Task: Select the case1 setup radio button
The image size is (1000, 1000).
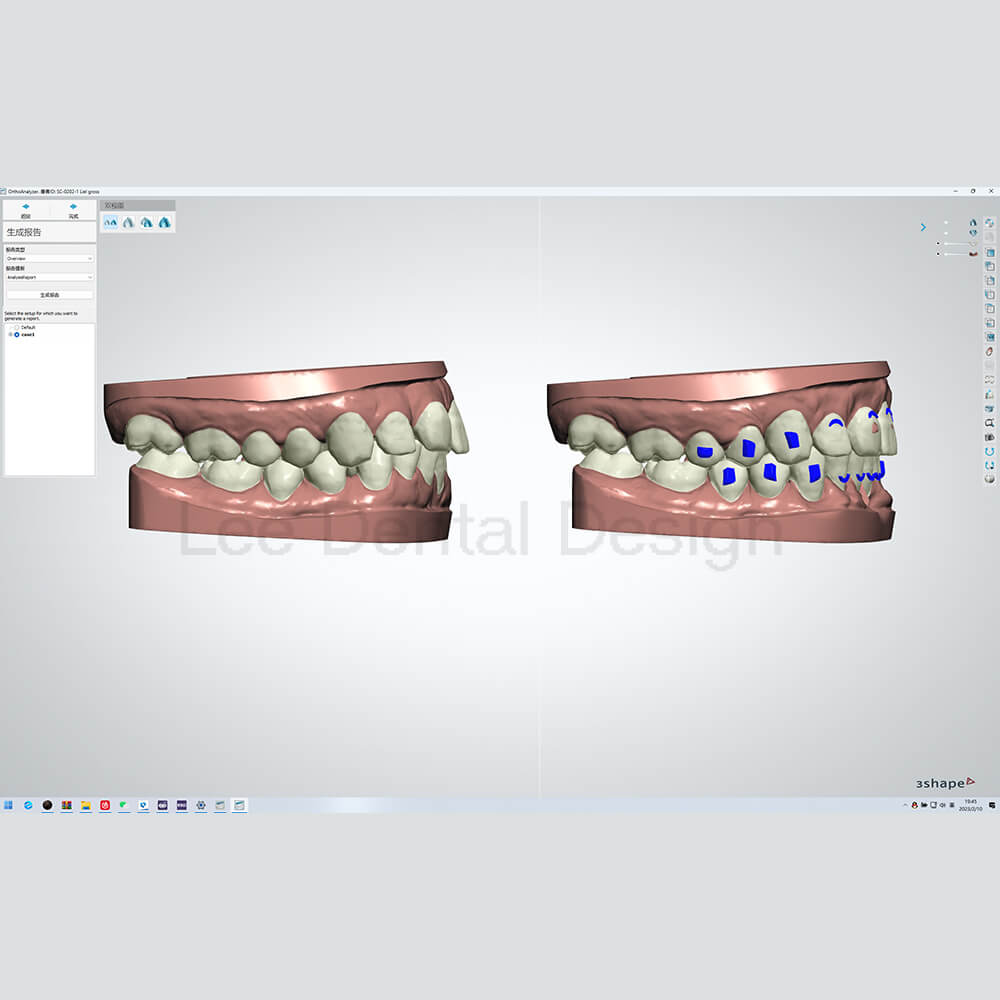Action: 17,334
